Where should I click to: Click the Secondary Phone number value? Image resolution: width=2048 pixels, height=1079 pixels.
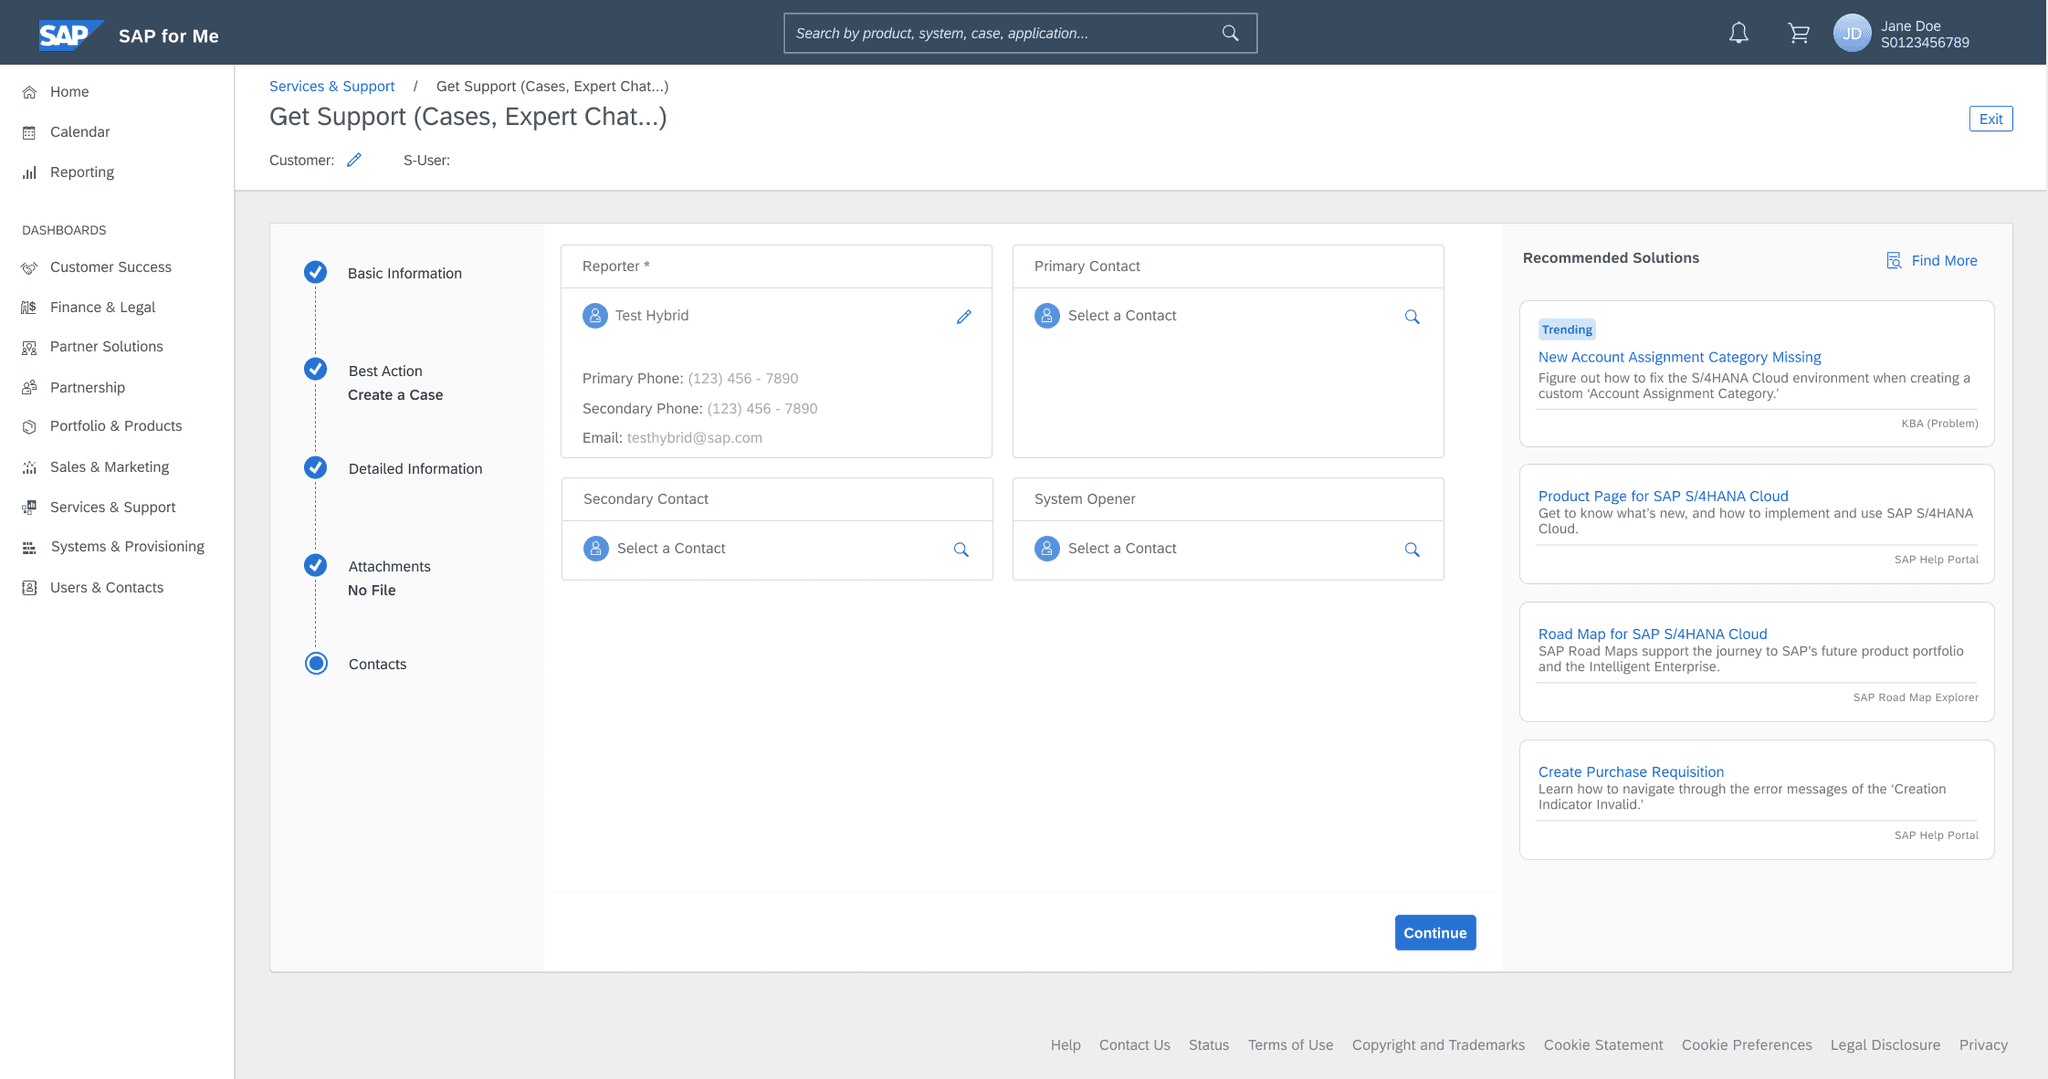(x=762, y=409)
